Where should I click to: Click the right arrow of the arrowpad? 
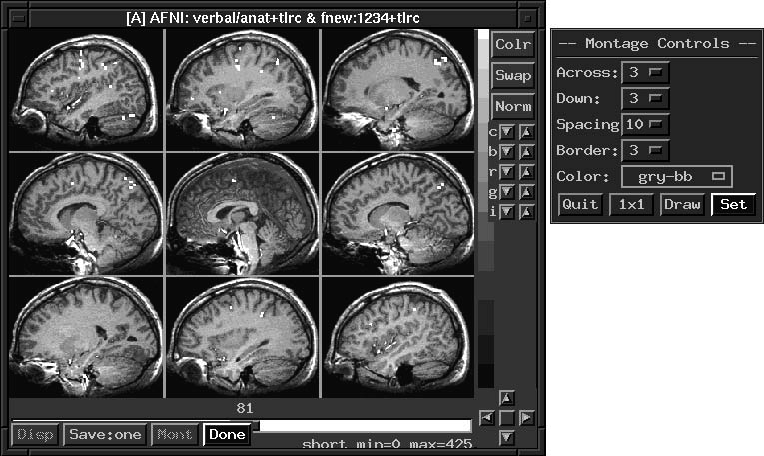pyautogui.click(x=527, y=418)
